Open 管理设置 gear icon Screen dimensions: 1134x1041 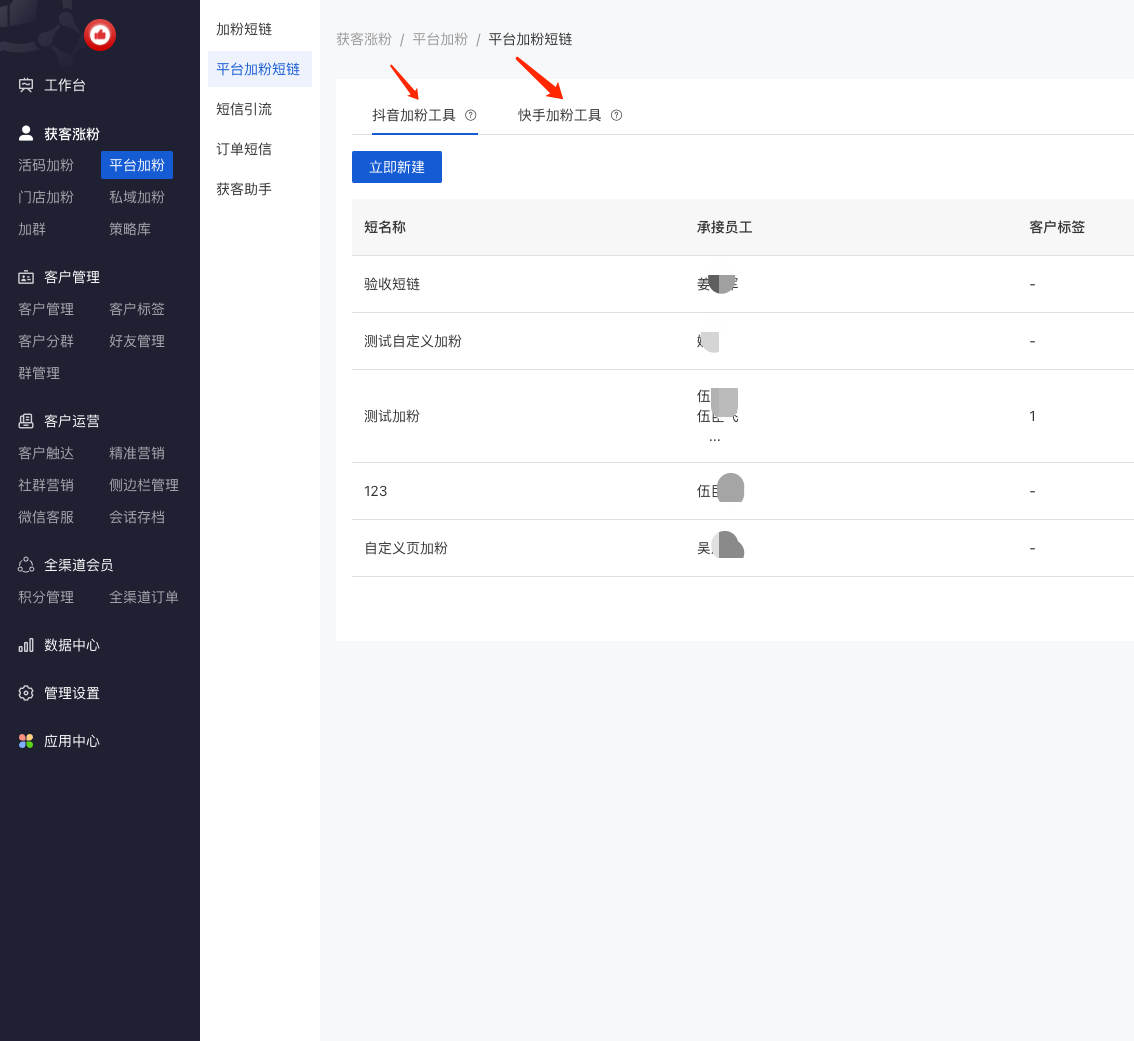click(26, 693)
